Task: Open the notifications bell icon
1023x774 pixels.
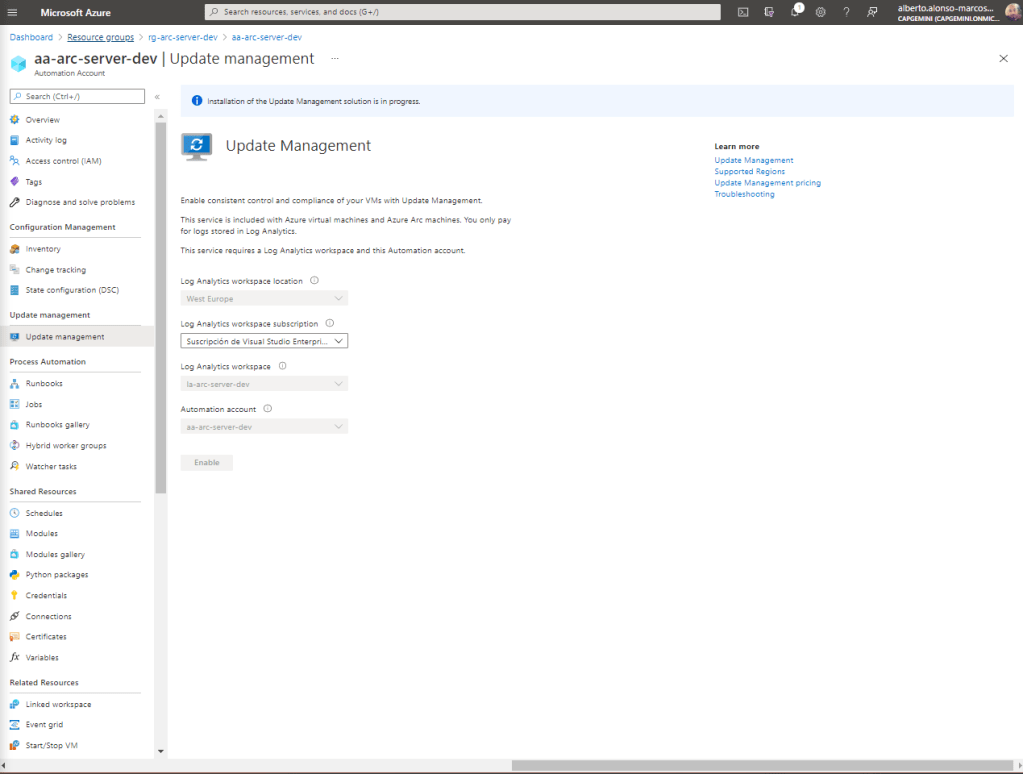Action: click(795, 12)
